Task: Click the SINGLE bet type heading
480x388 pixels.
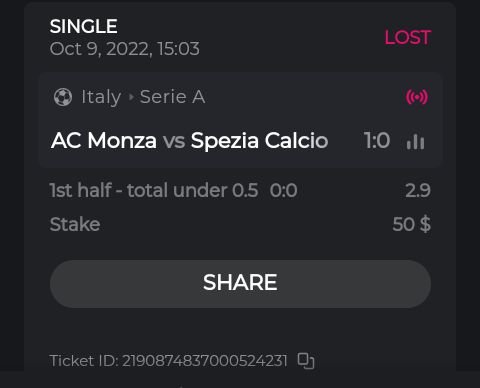Action: click(84, 26)
